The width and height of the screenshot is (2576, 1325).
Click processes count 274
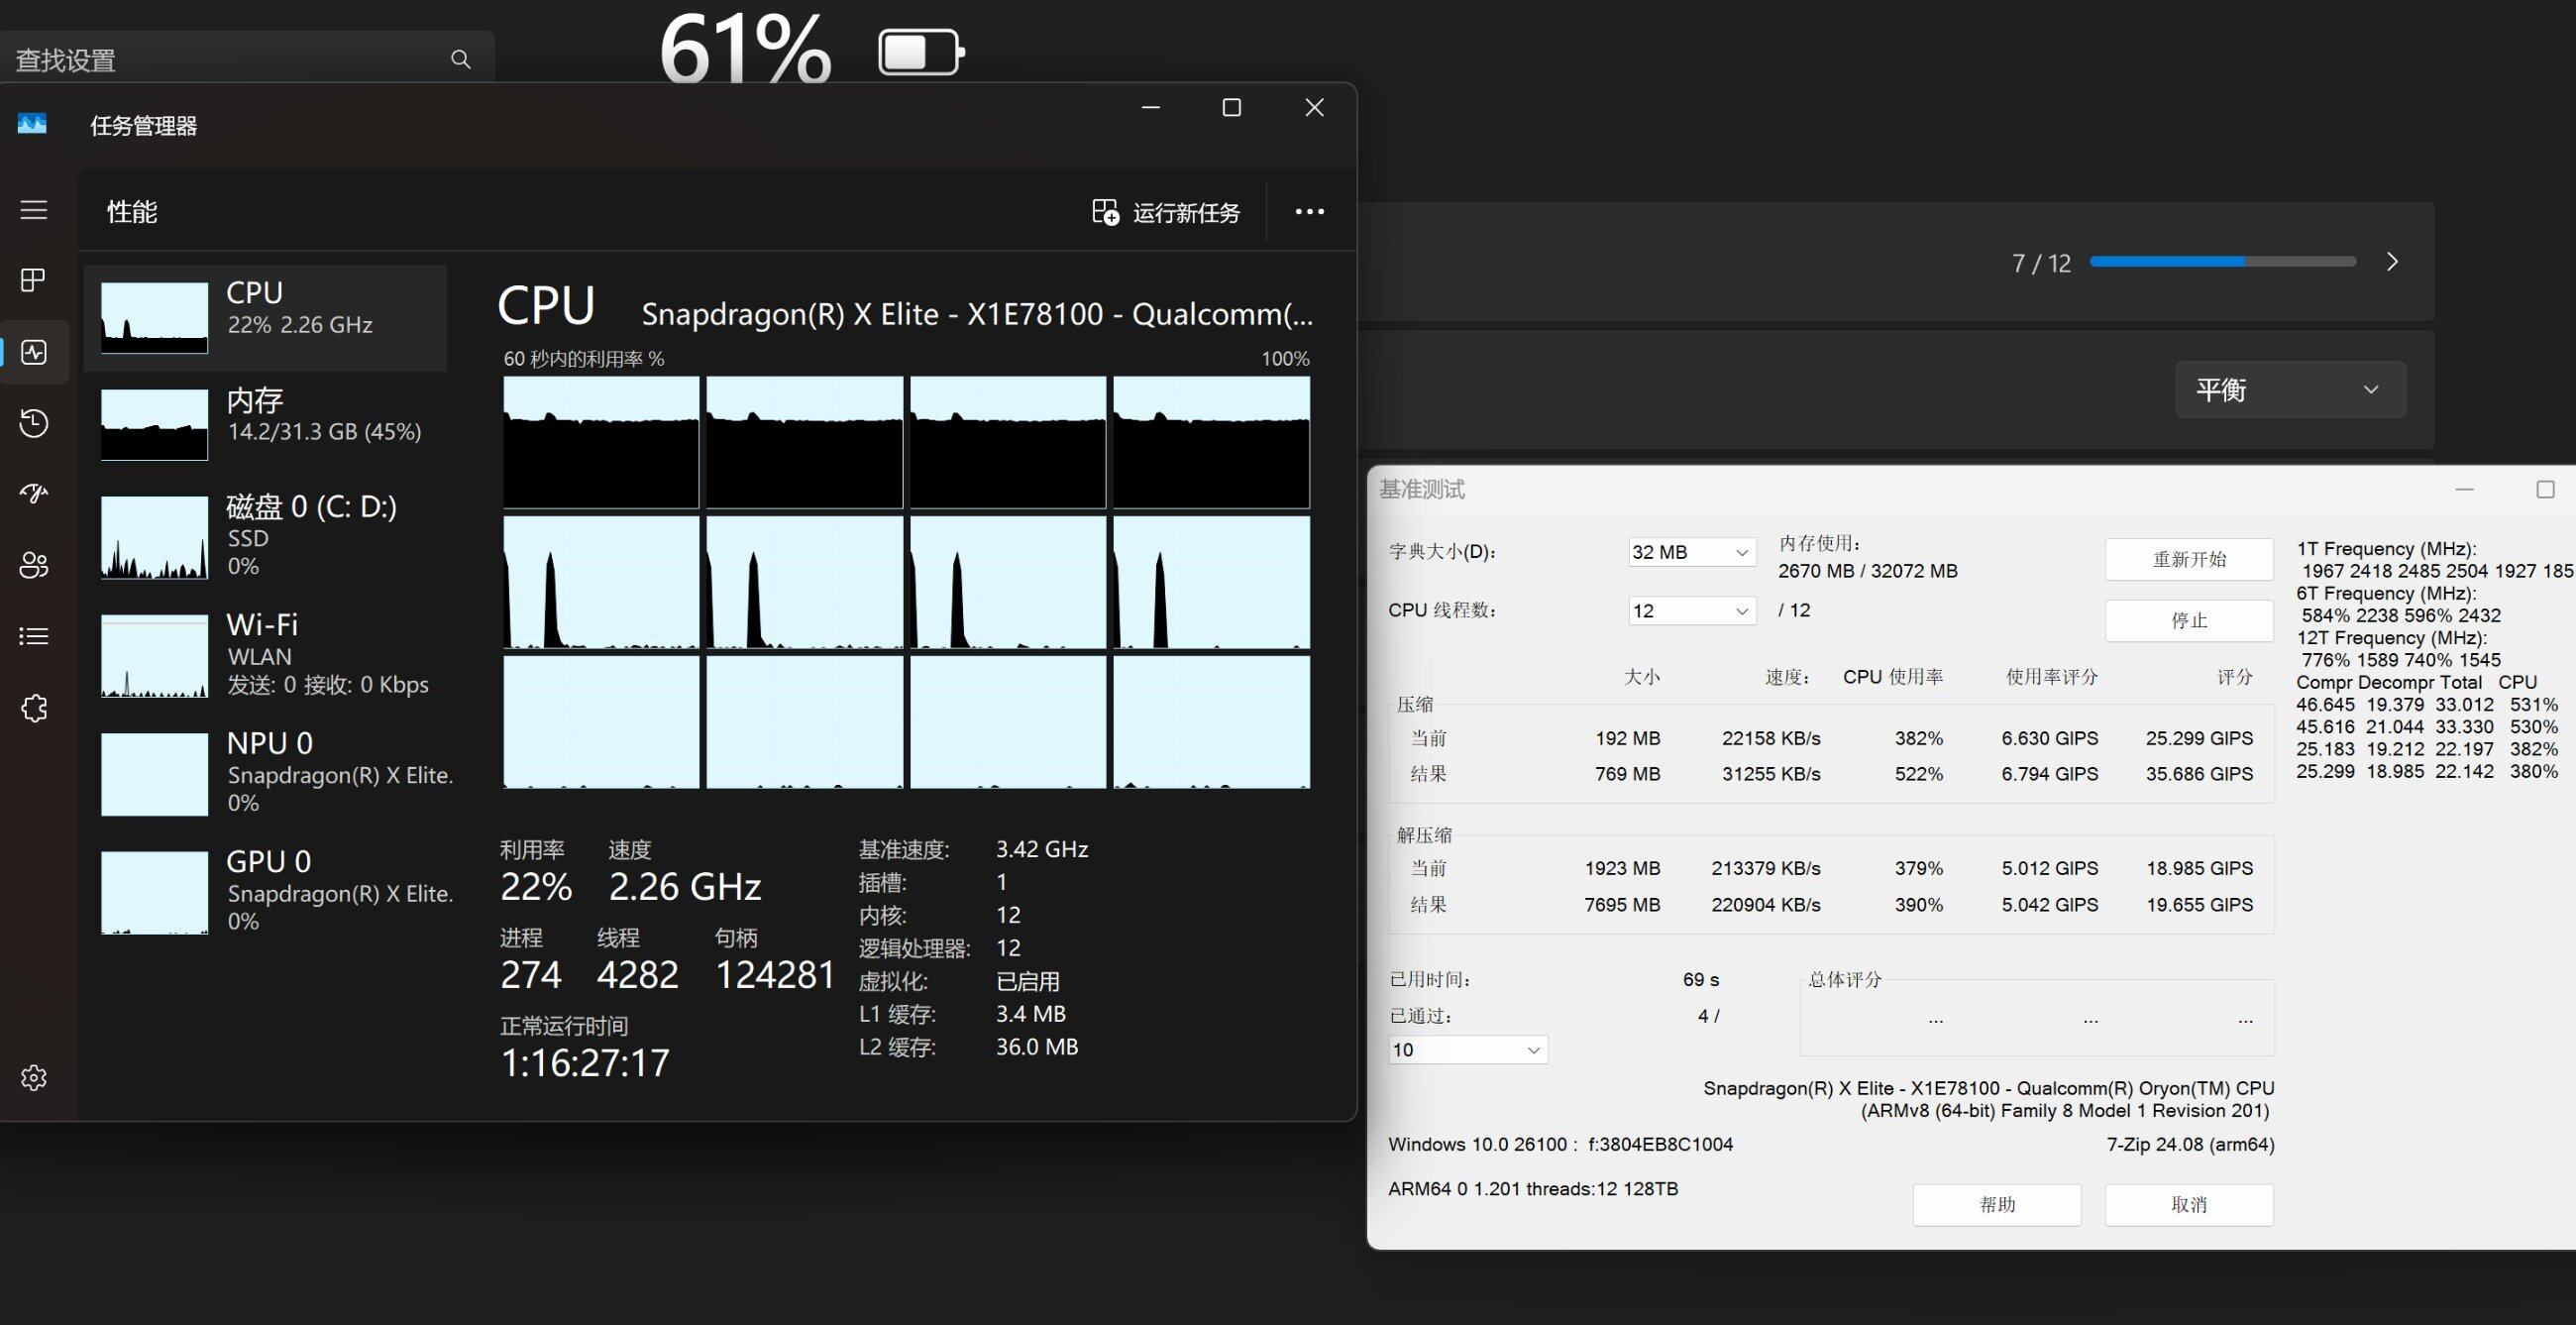(x=531, y=974)
